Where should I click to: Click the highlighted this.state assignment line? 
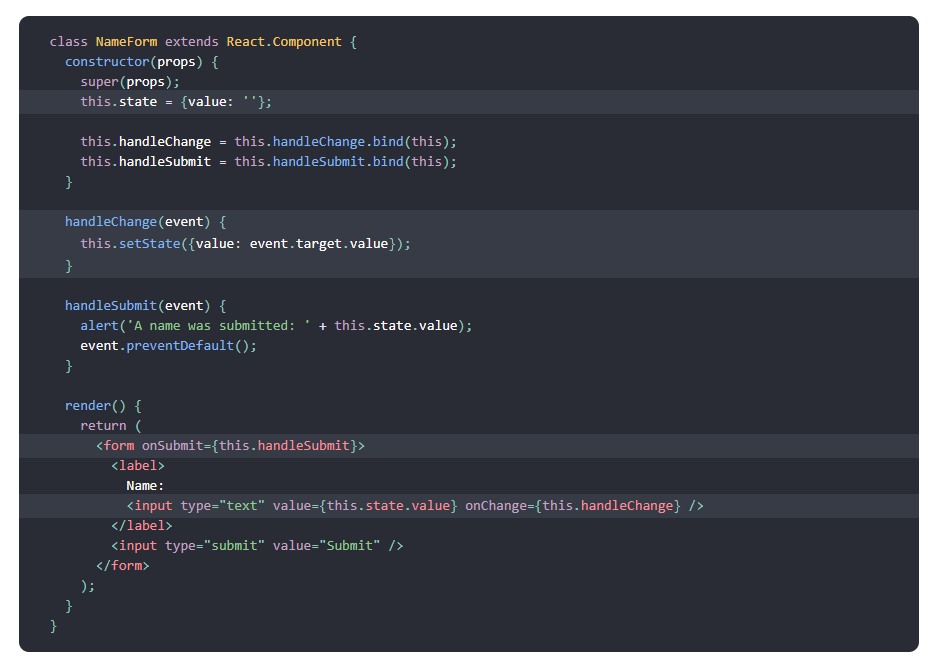click(176, 102)
